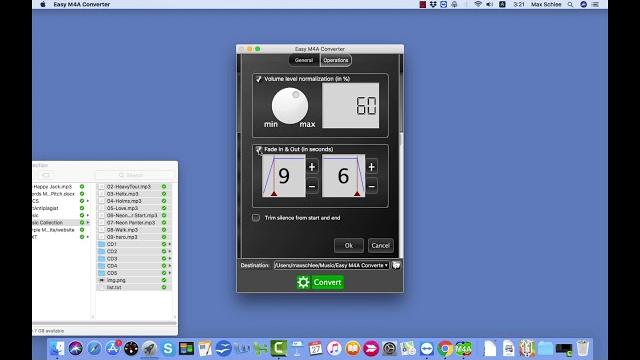Decrease fade-out seconds with minus button

coord(371,186)
